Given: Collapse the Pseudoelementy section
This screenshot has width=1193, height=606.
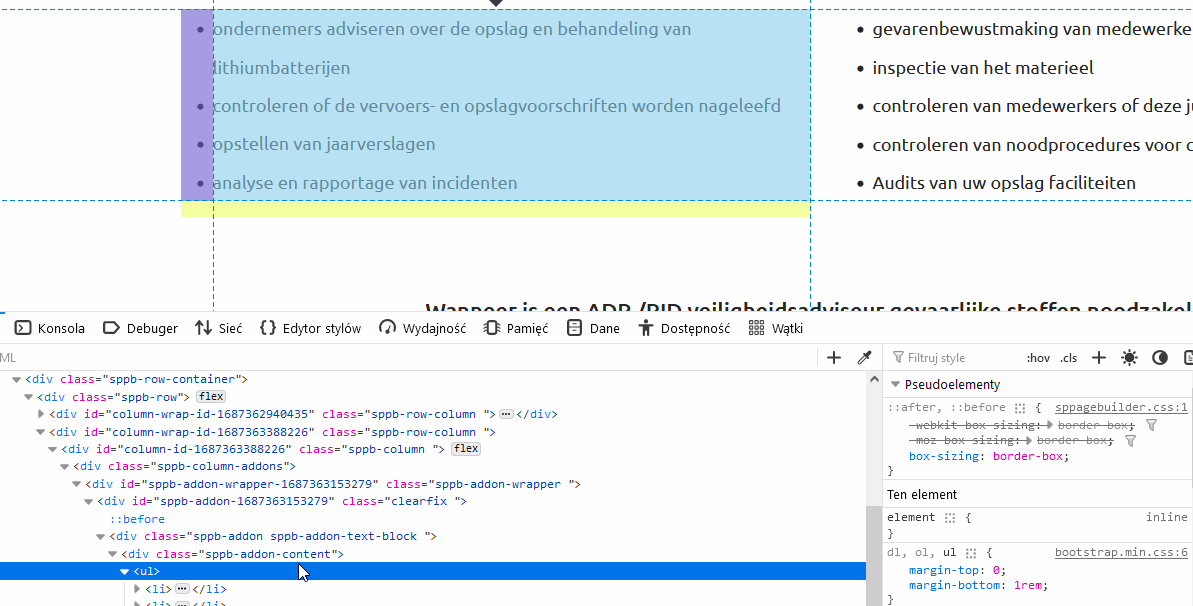Looking at the screenshot, I should point(895,385).
